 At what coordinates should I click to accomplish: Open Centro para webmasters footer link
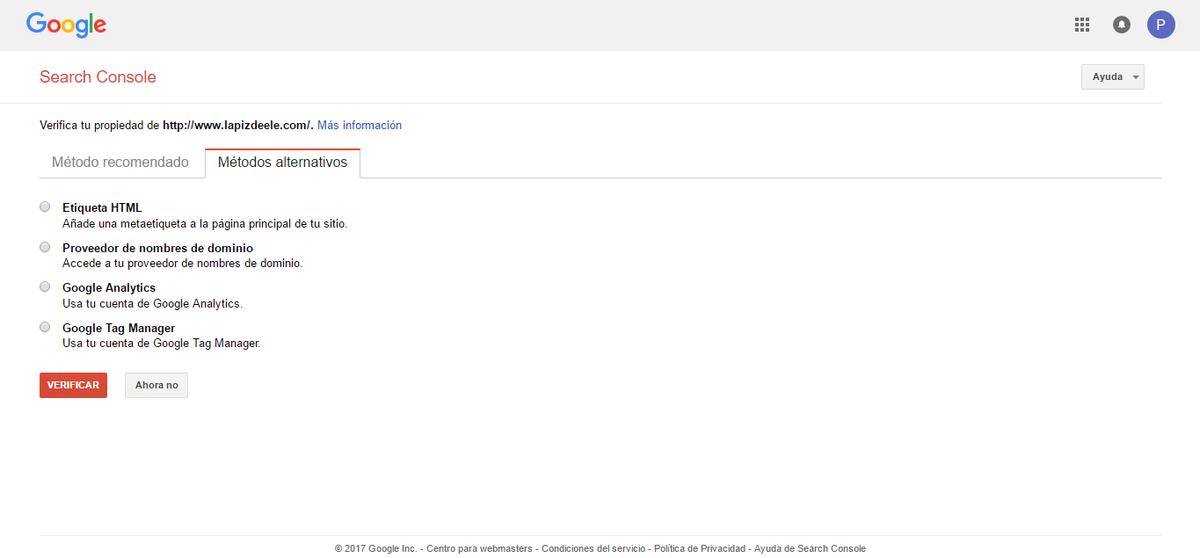coord(479,549)
